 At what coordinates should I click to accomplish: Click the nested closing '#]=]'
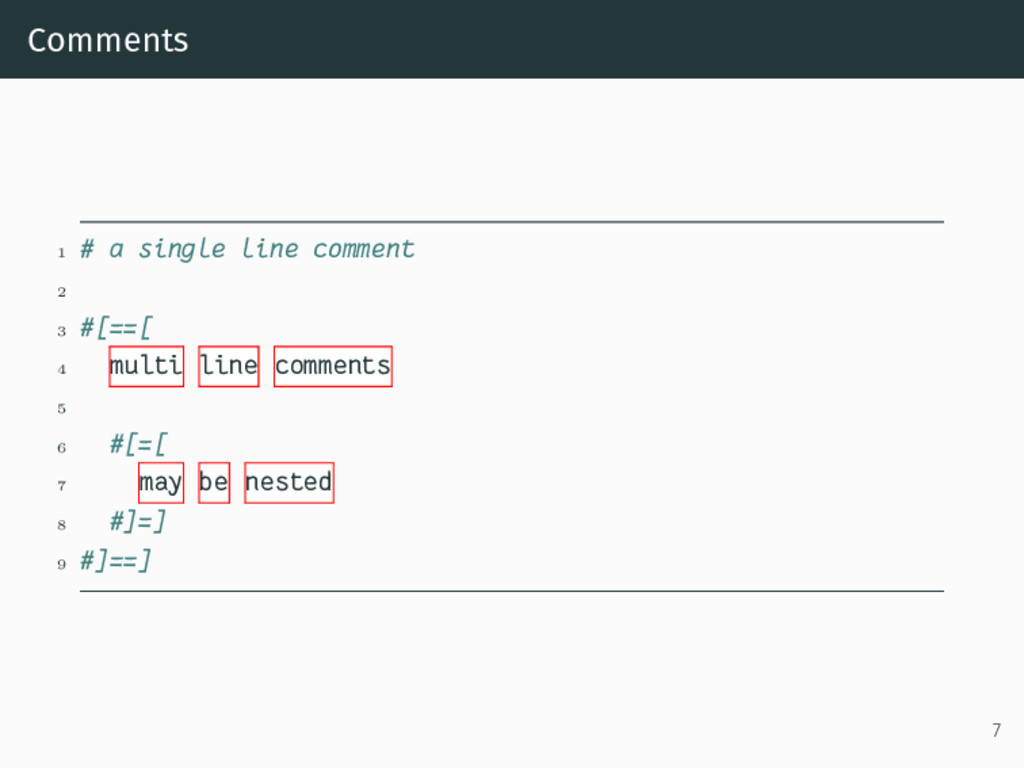138,522
